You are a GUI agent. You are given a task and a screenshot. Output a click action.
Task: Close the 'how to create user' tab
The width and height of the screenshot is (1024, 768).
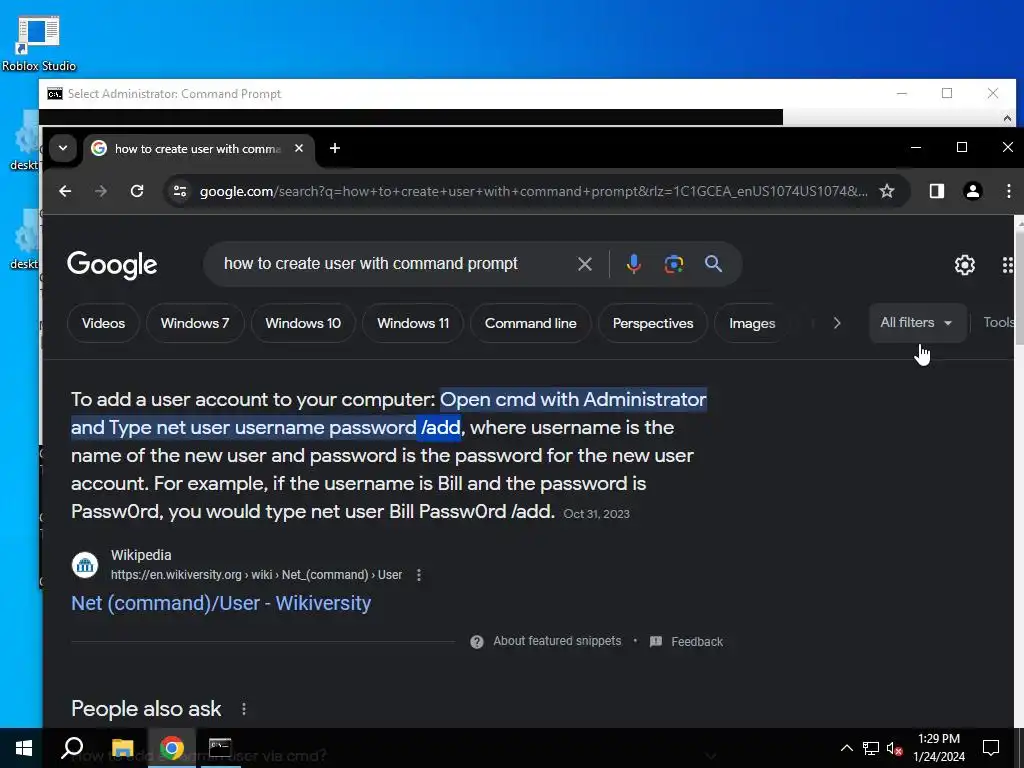click(298, 148)
